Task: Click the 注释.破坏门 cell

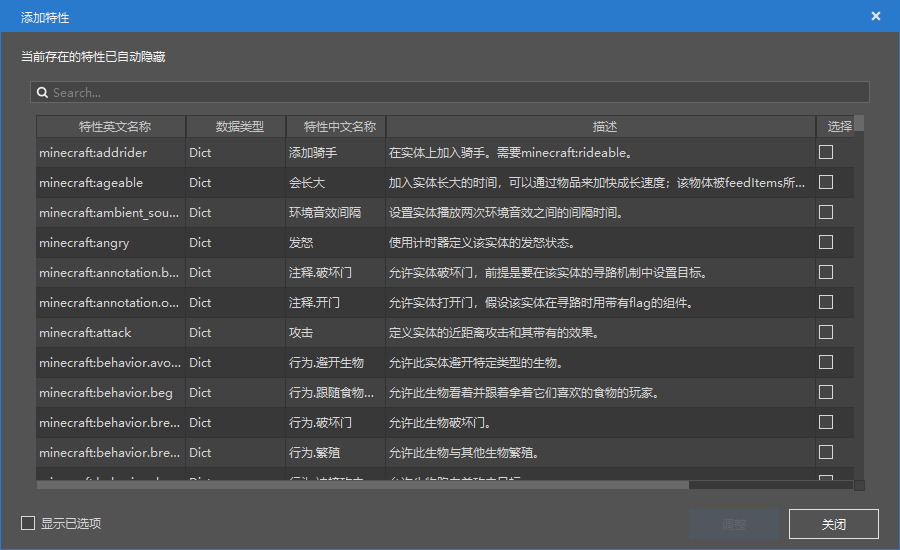Action: (336, 273)
